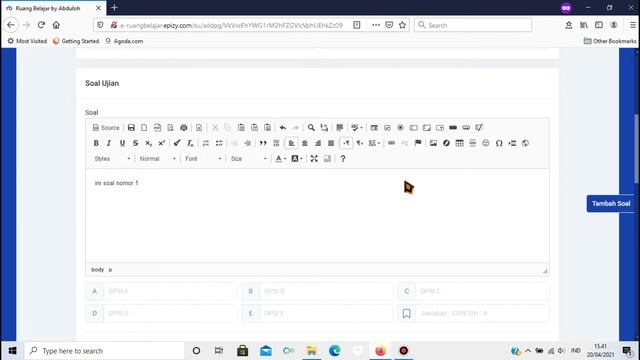Click the Replace icon

tap(324, 128)
